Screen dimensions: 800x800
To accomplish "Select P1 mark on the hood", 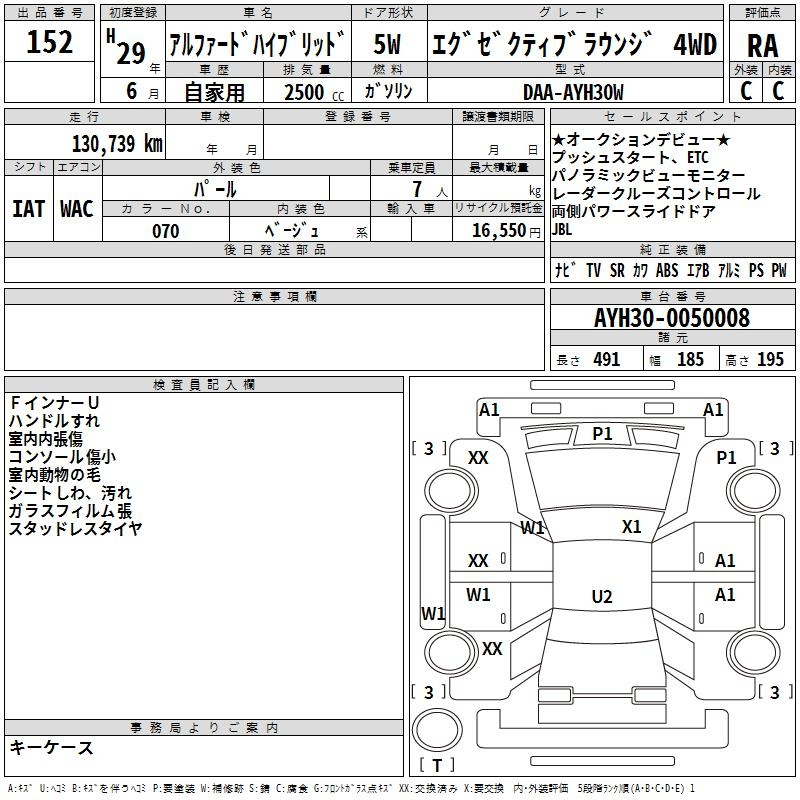I will 602,434.
